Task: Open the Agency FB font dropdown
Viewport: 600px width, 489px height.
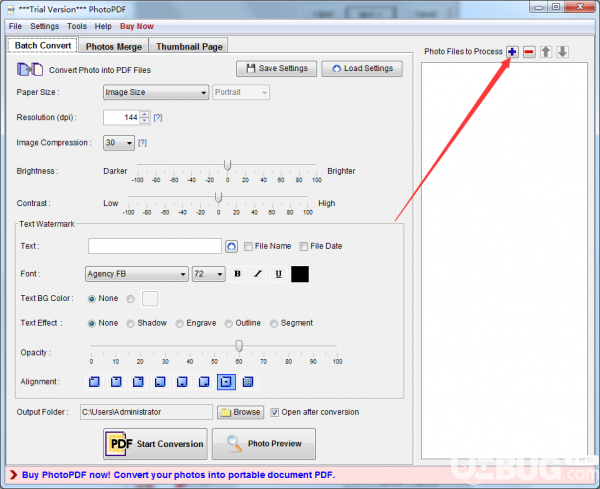Action: [137, 274]
